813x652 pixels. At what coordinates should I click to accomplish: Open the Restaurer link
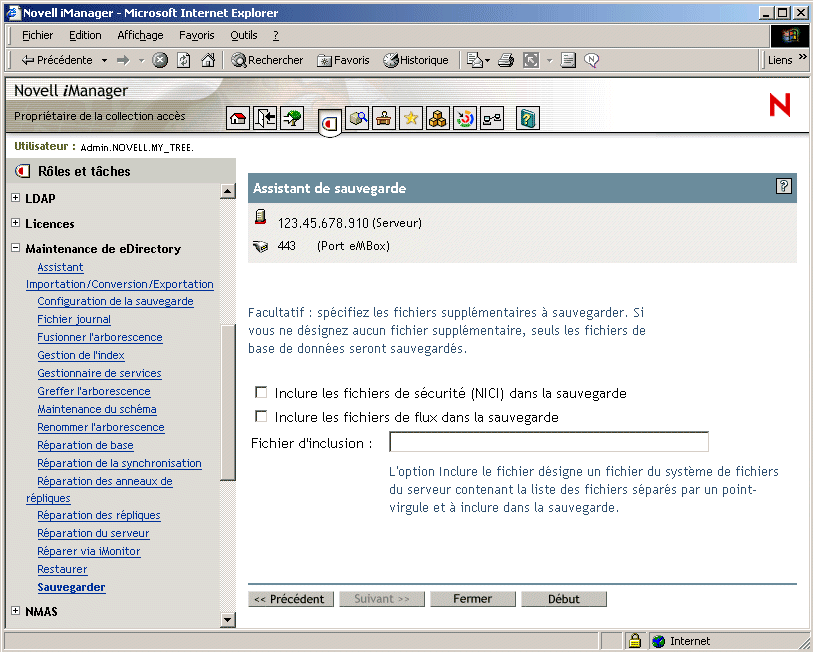[62, 570]
